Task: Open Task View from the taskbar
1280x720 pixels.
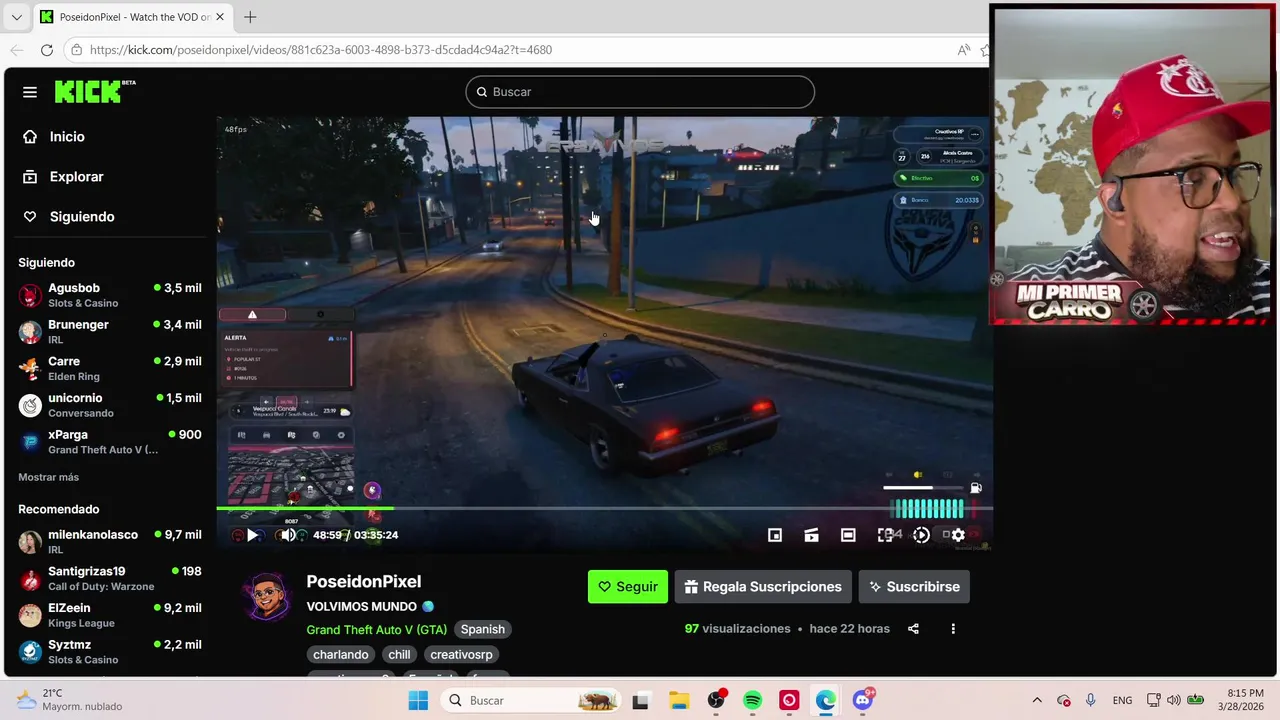Action: coord(641,701)
